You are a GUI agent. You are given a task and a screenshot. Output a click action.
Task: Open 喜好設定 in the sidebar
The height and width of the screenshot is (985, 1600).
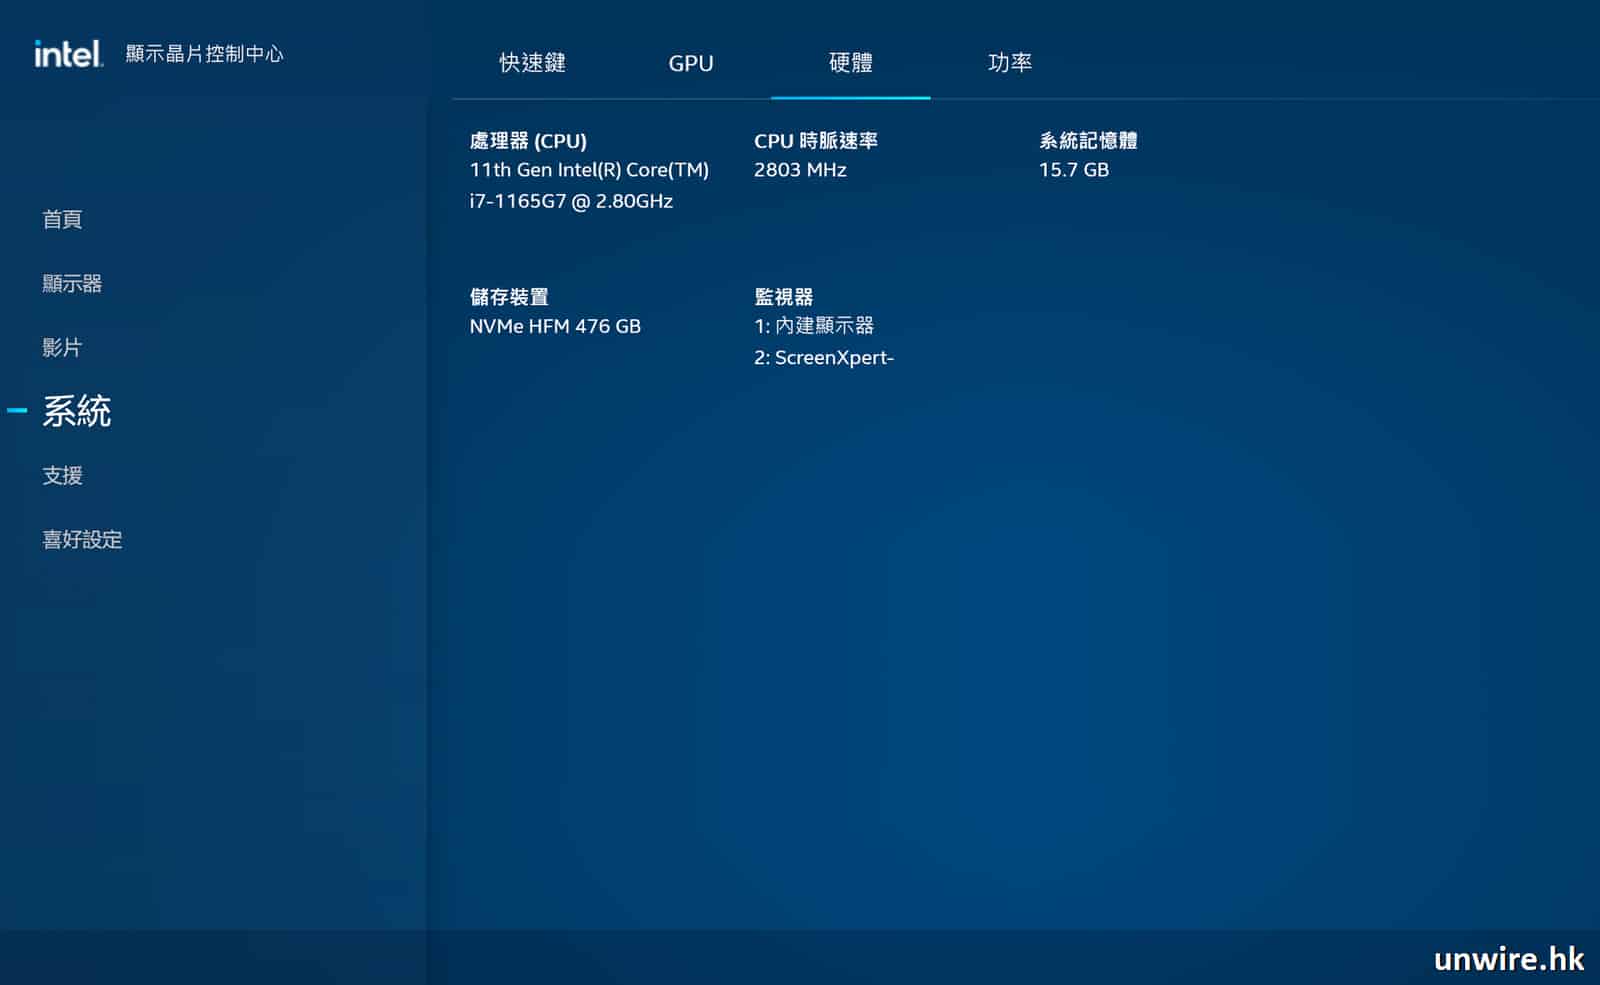(x=82, y=539)
